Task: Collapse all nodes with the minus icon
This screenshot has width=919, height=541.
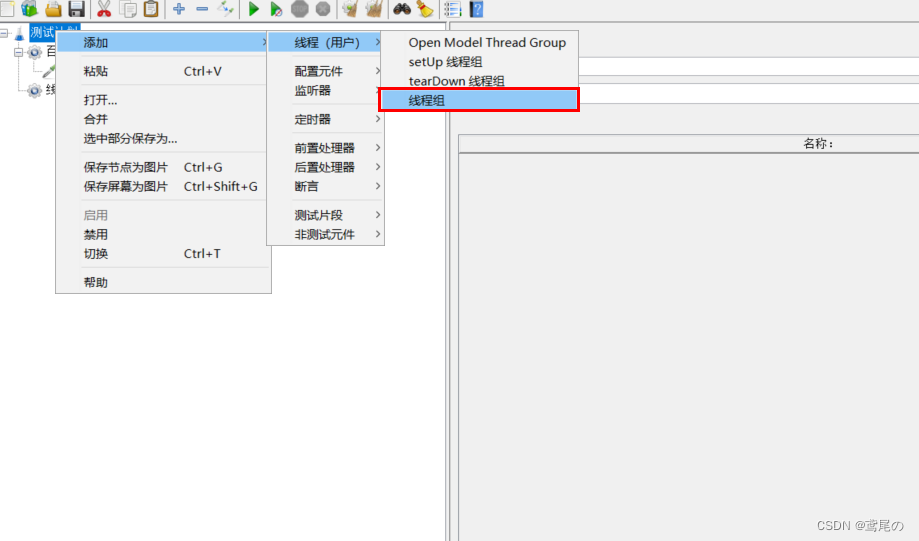Action: (x=202, y=9)
